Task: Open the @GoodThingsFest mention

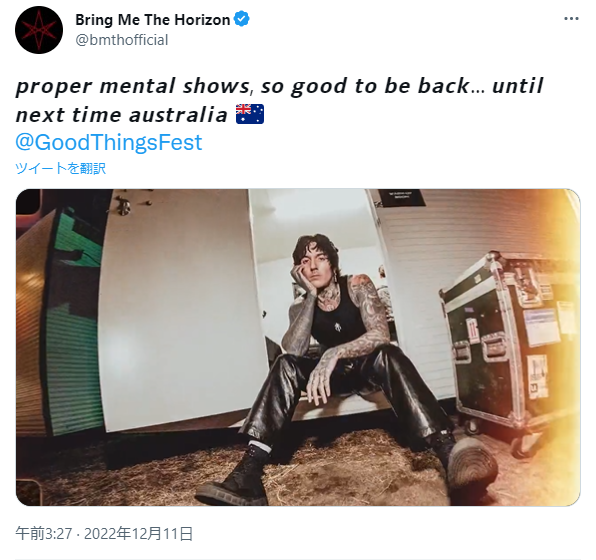Action: (x=109, y=142)
